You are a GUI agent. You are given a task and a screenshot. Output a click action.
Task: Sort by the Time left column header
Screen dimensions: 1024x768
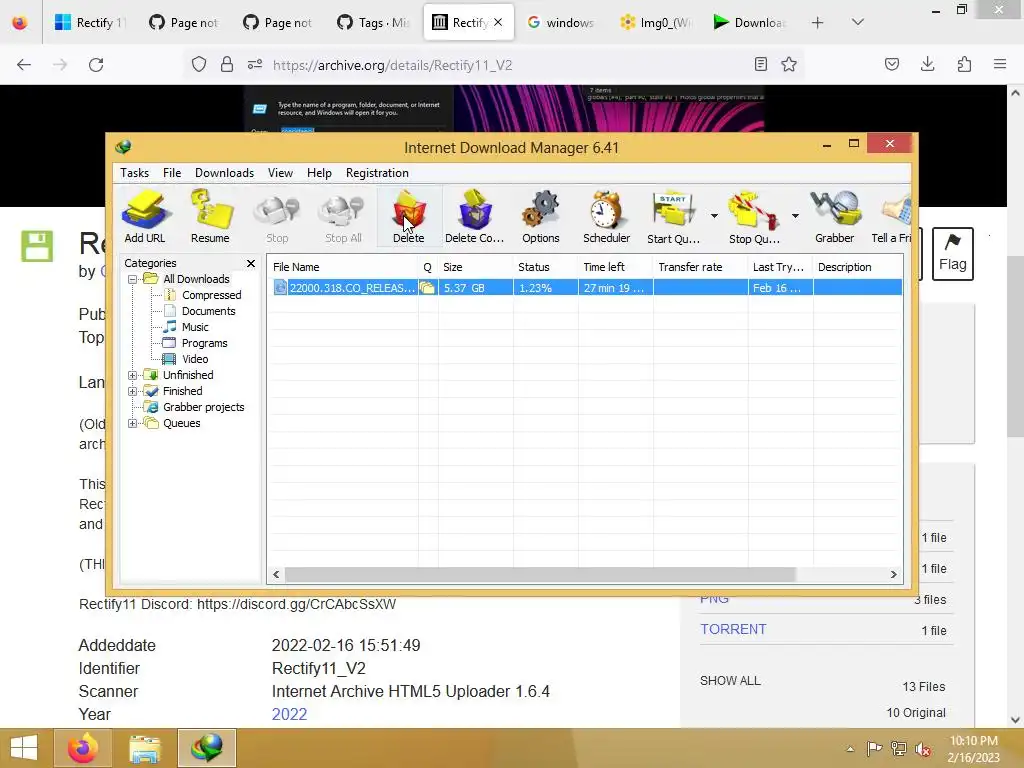615,267
